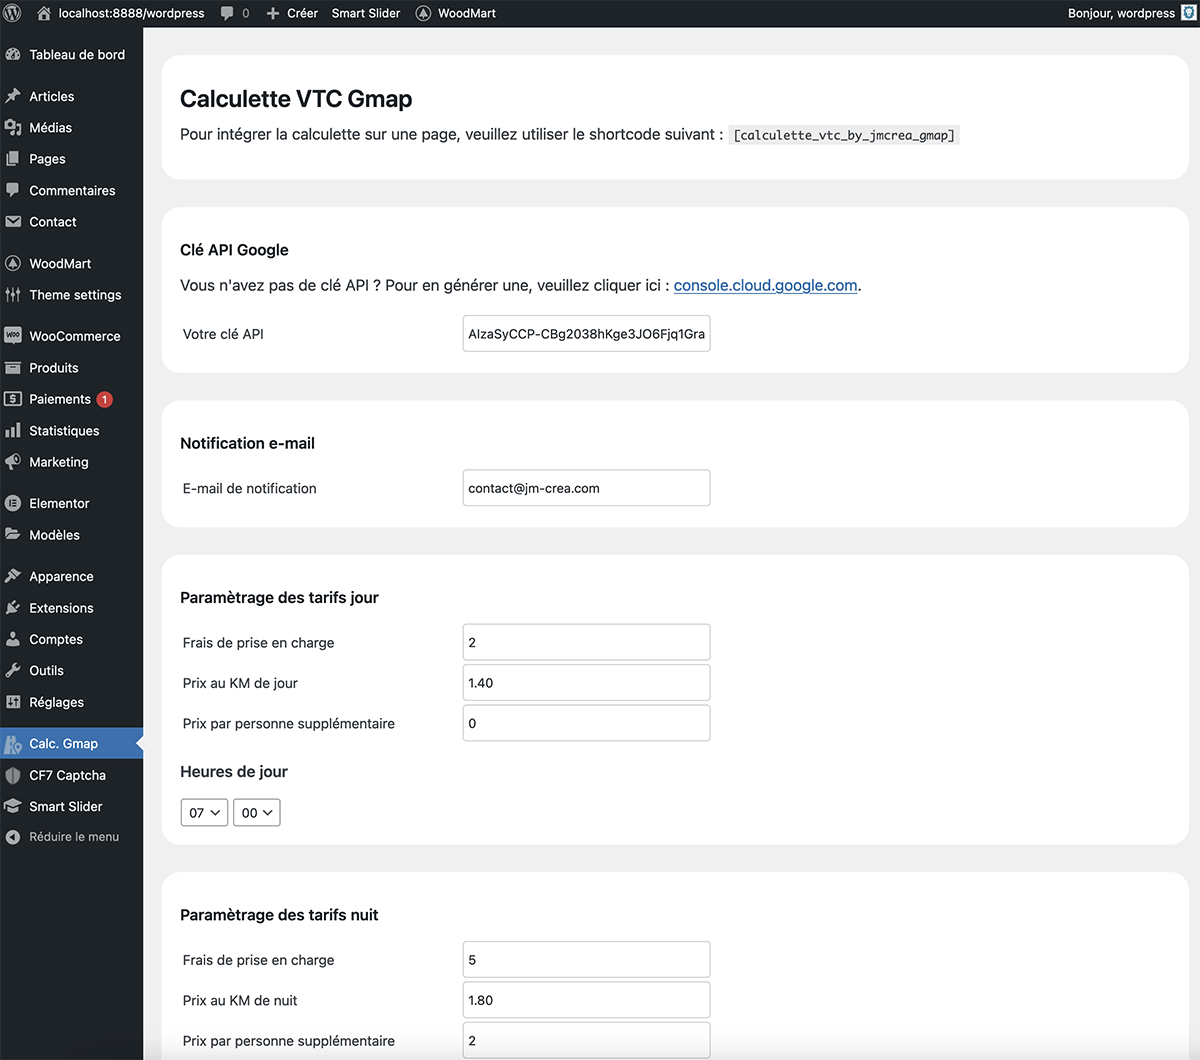This screenshot has width=1200, height=1060.
Task: Click the WooCommerce woo icon
Action: [x=13, y=336]
